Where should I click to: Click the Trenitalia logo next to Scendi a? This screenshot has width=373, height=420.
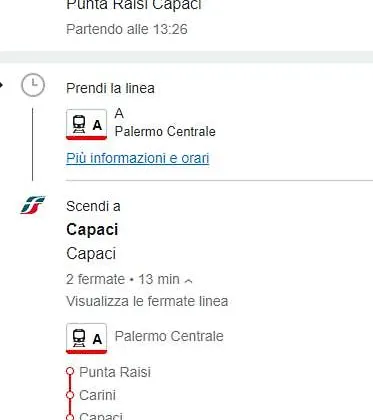tap(33, 205)
